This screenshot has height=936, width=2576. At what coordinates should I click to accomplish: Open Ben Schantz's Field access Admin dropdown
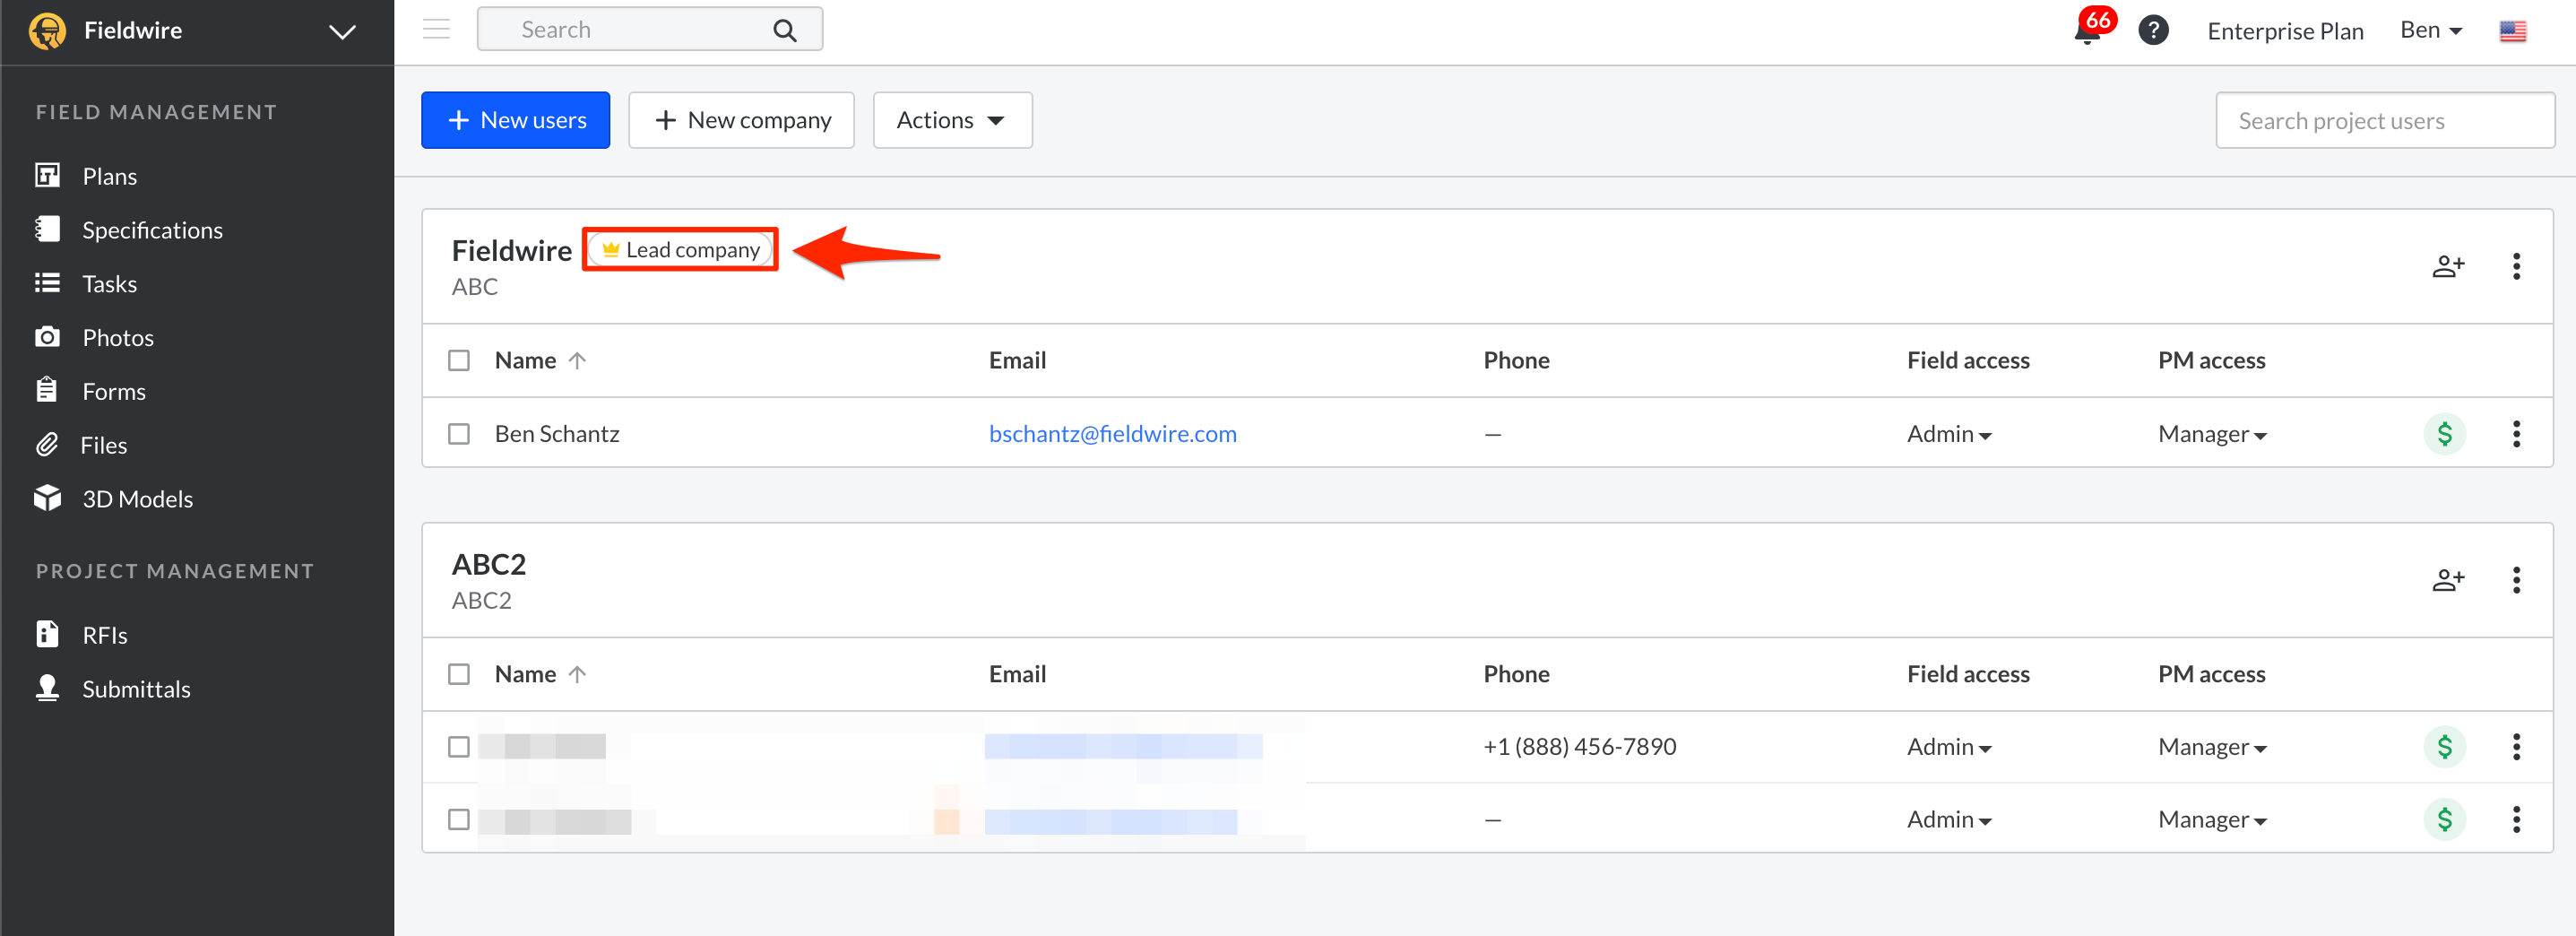(1948, 434)
